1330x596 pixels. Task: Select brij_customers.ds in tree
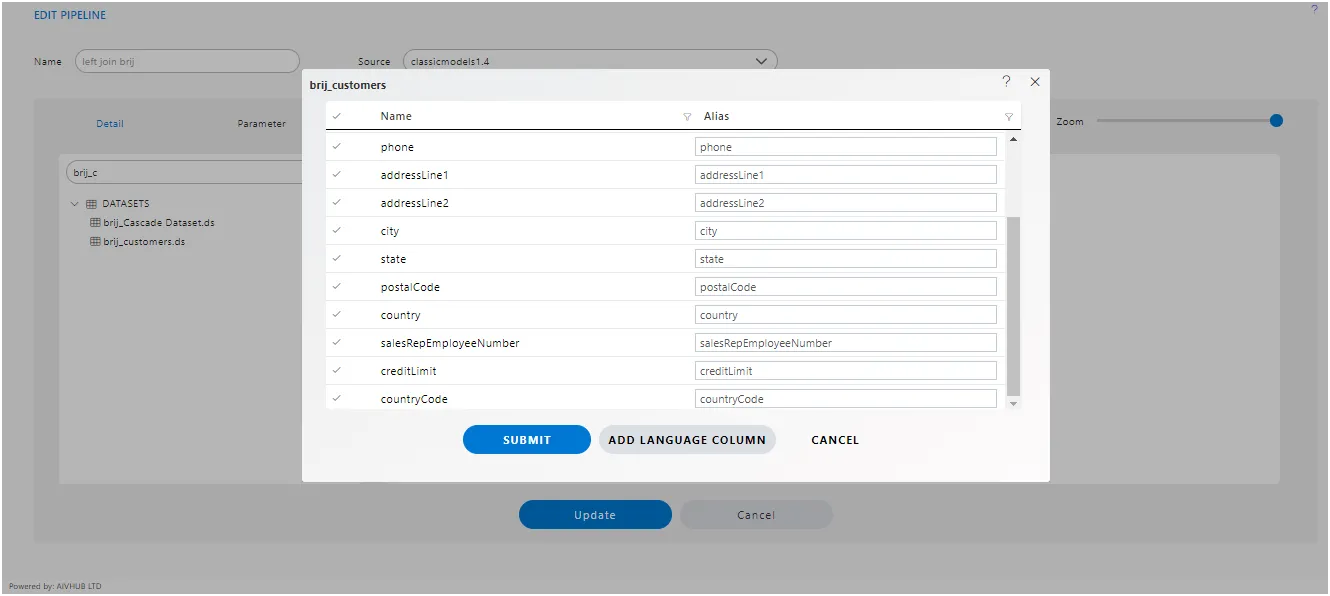click(x=144, y=242)
